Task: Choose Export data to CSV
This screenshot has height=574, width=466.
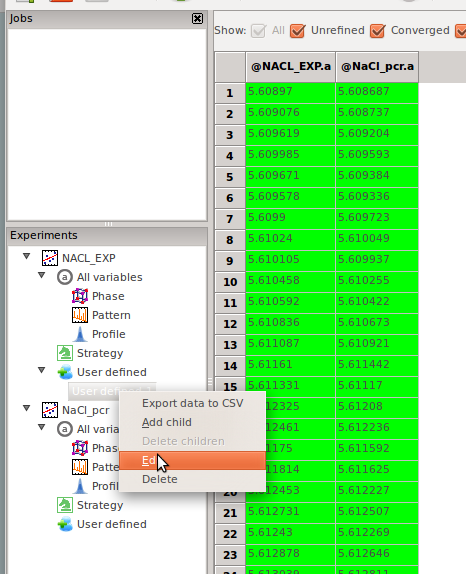Action: 193,403
